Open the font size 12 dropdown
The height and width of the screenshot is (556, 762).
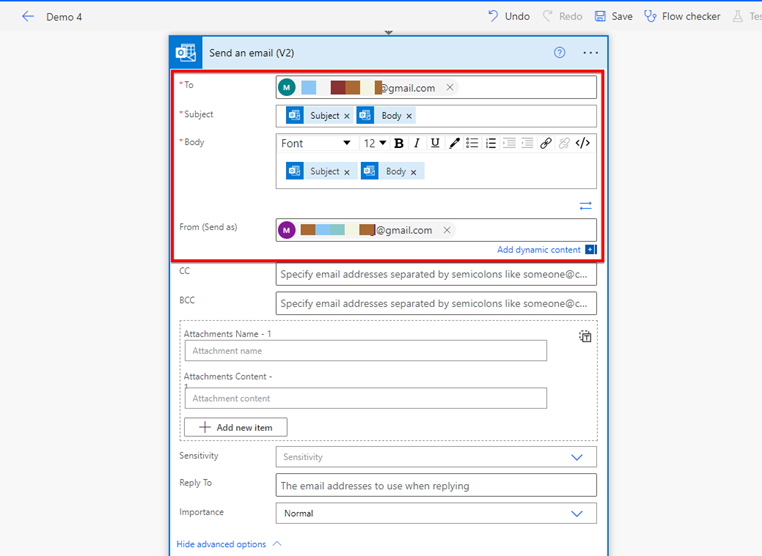pos(375,143)
